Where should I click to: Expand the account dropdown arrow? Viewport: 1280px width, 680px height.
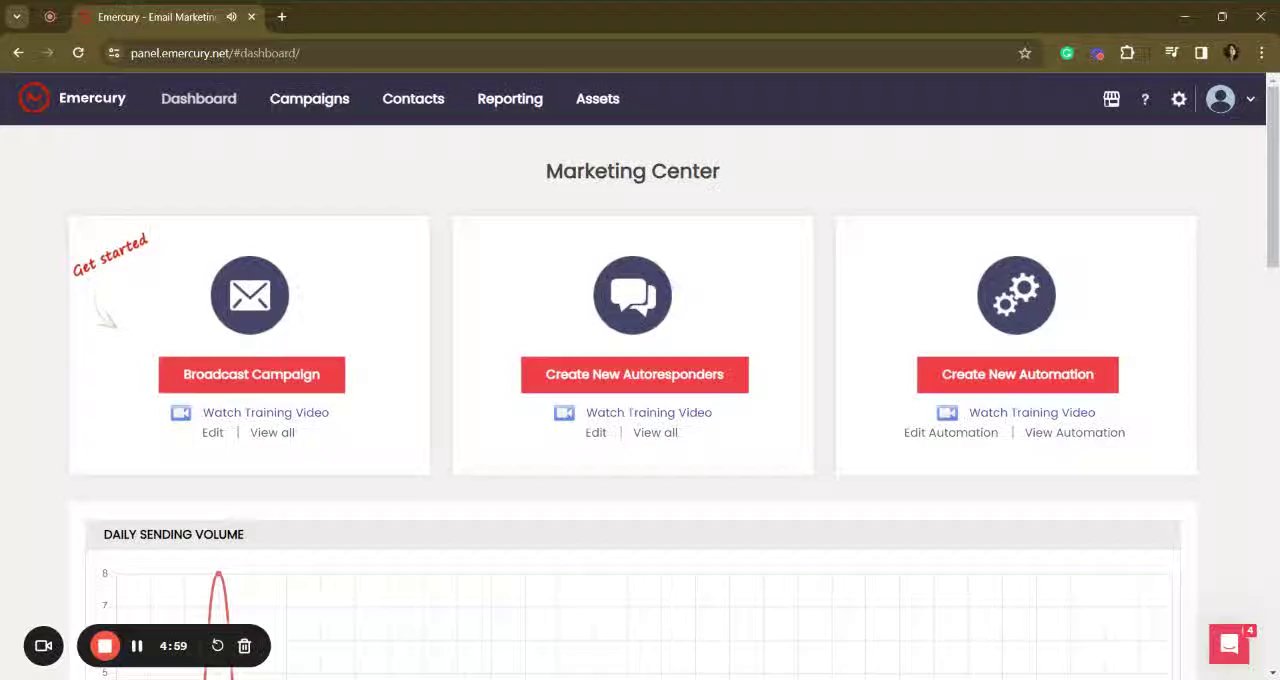tap(1250, 99)
